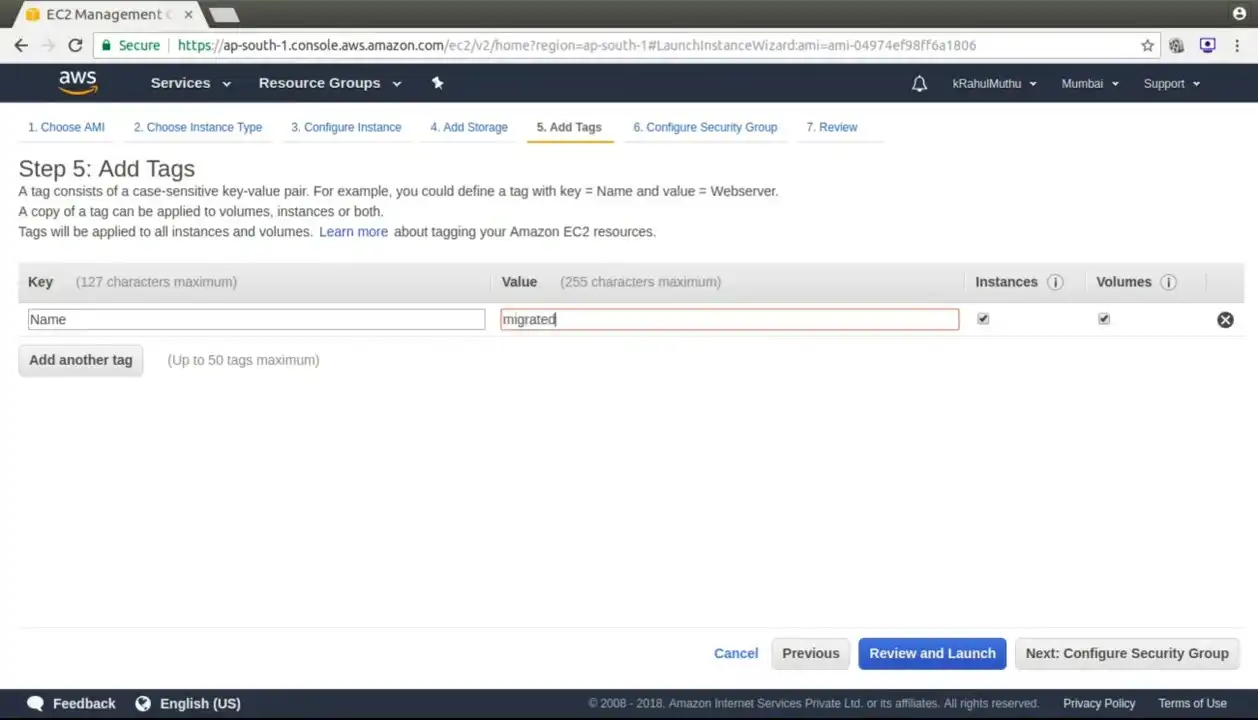Click the browser back arrow
This screenshot has height=720, width=1258.
[x=21, y=45]
